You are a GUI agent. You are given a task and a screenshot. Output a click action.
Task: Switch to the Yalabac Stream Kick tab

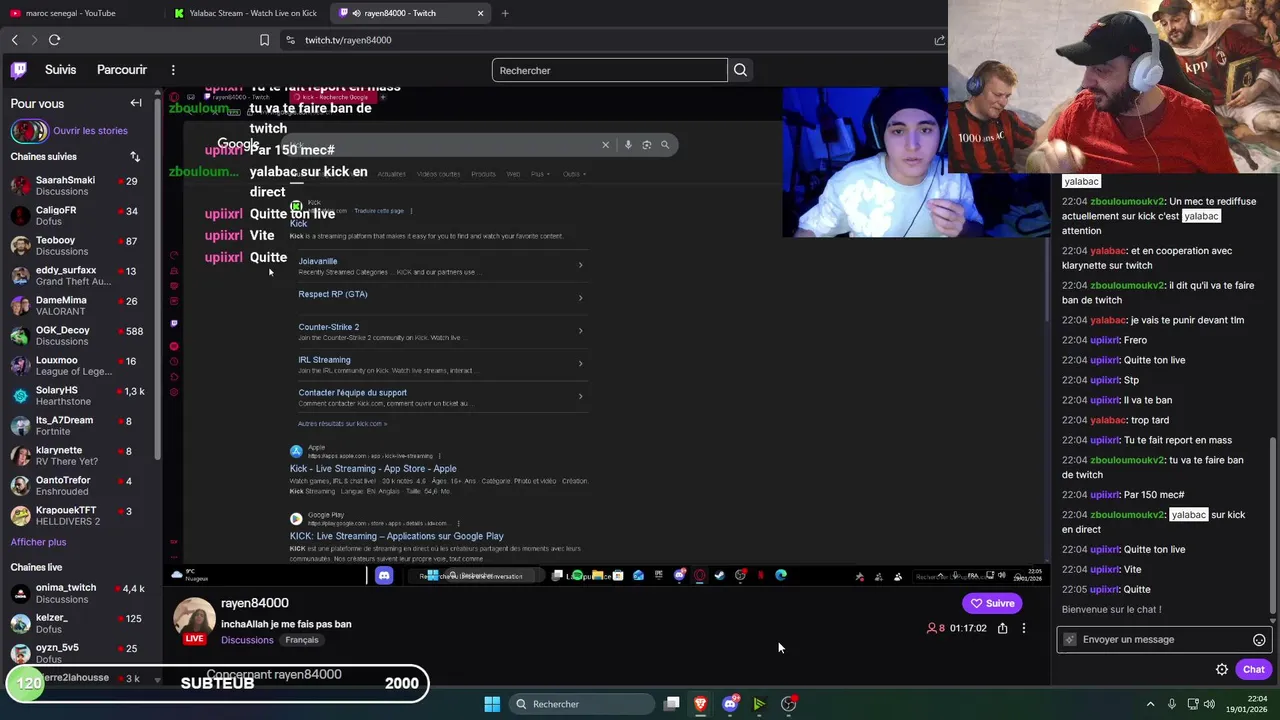click(x=246, y=13)
